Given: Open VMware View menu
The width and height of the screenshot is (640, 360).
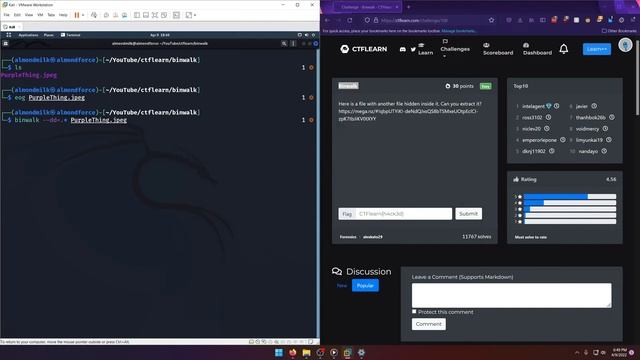Looking at the screenshot, I should point(29,15).
